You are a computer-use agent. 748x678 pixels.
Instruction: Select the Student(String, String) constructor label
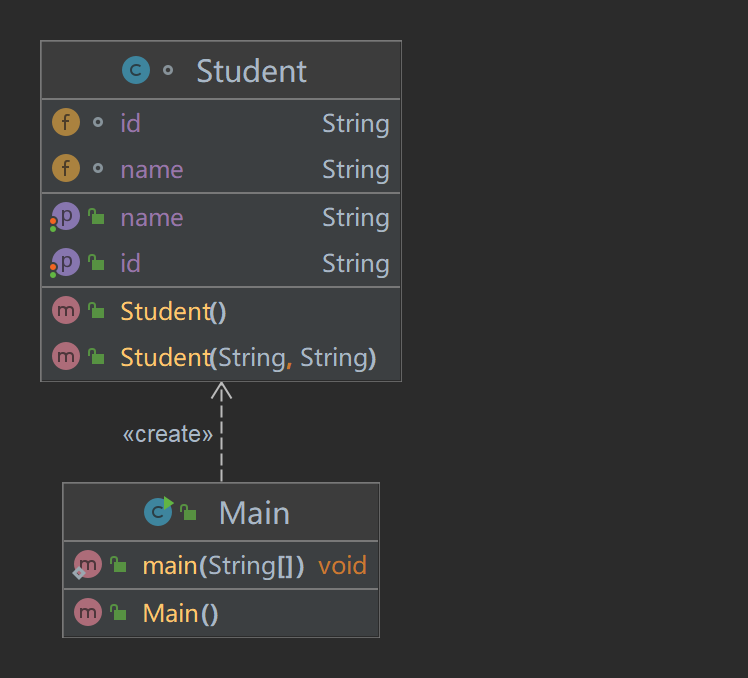(x=248, y=357)
